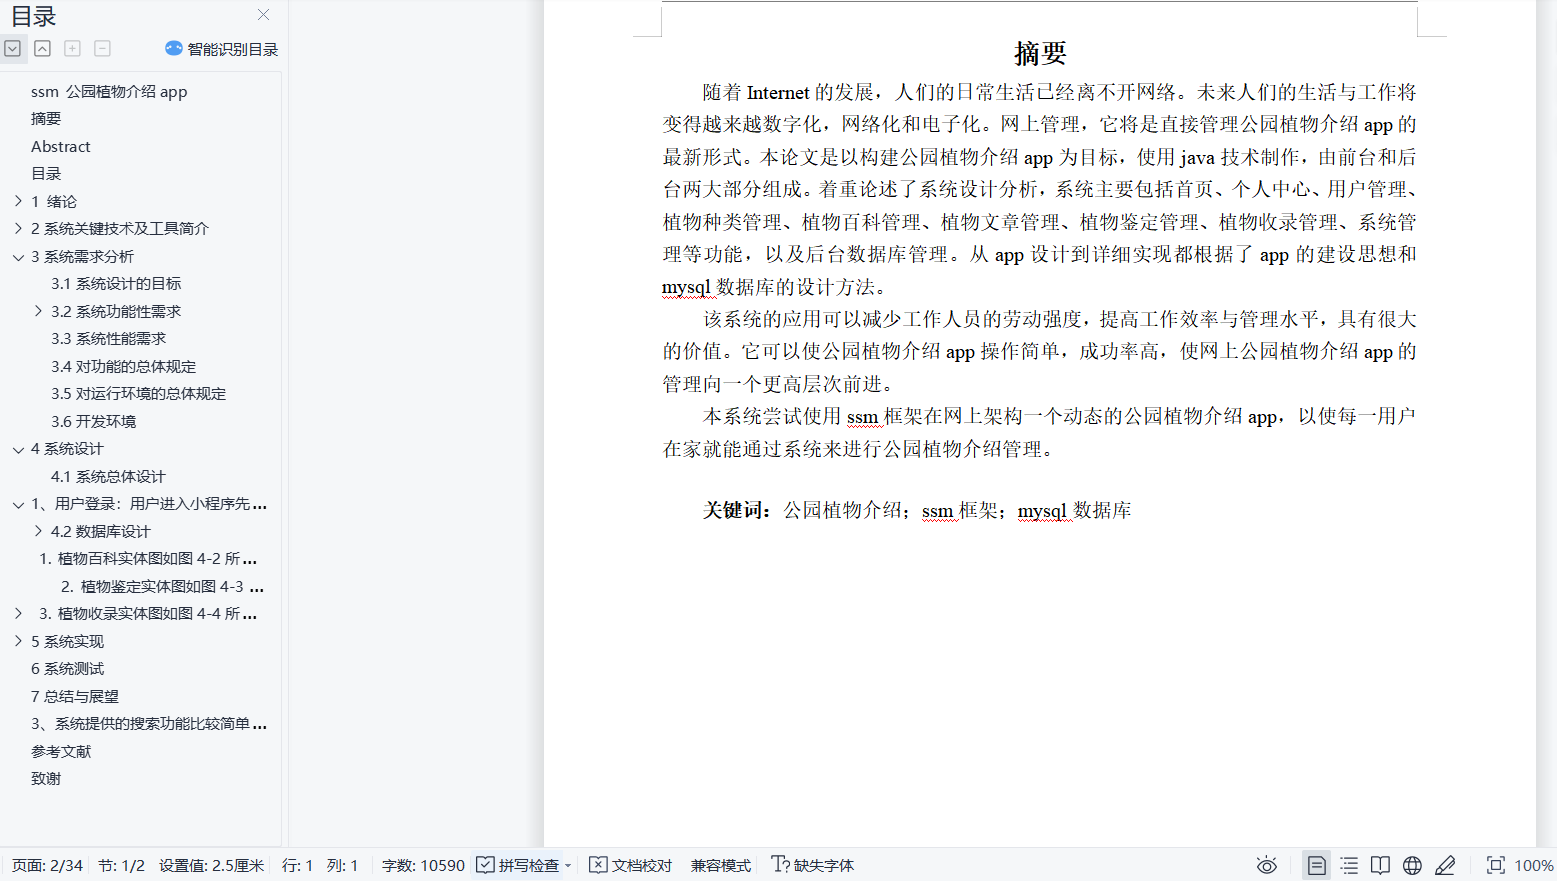
Task: Click 兼容模式 compatibility mode indicator
Action: coord(721,865)
